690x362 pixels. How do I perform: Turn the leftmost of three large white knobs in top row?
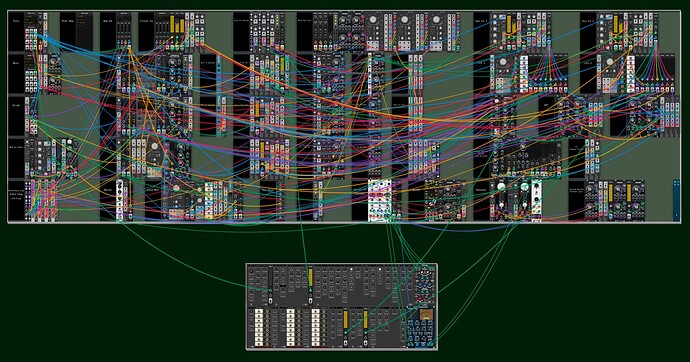373,20
